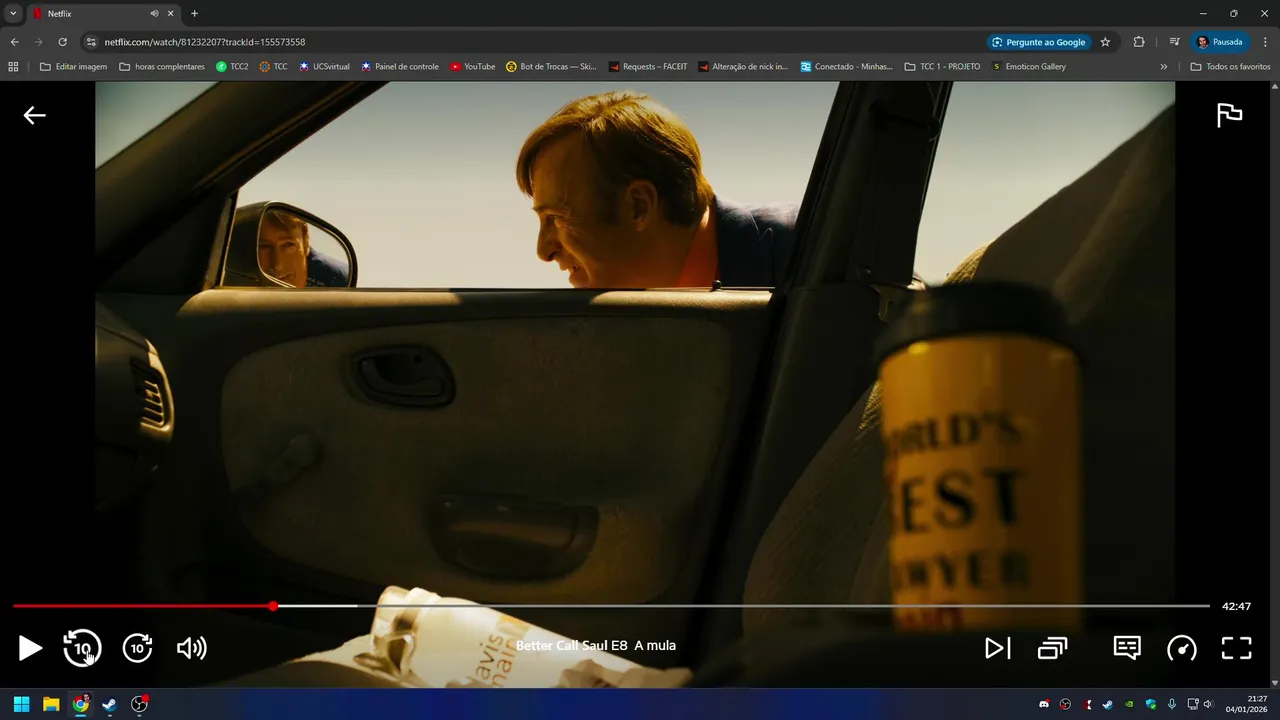Open the playback speed control

point(1182,648)
